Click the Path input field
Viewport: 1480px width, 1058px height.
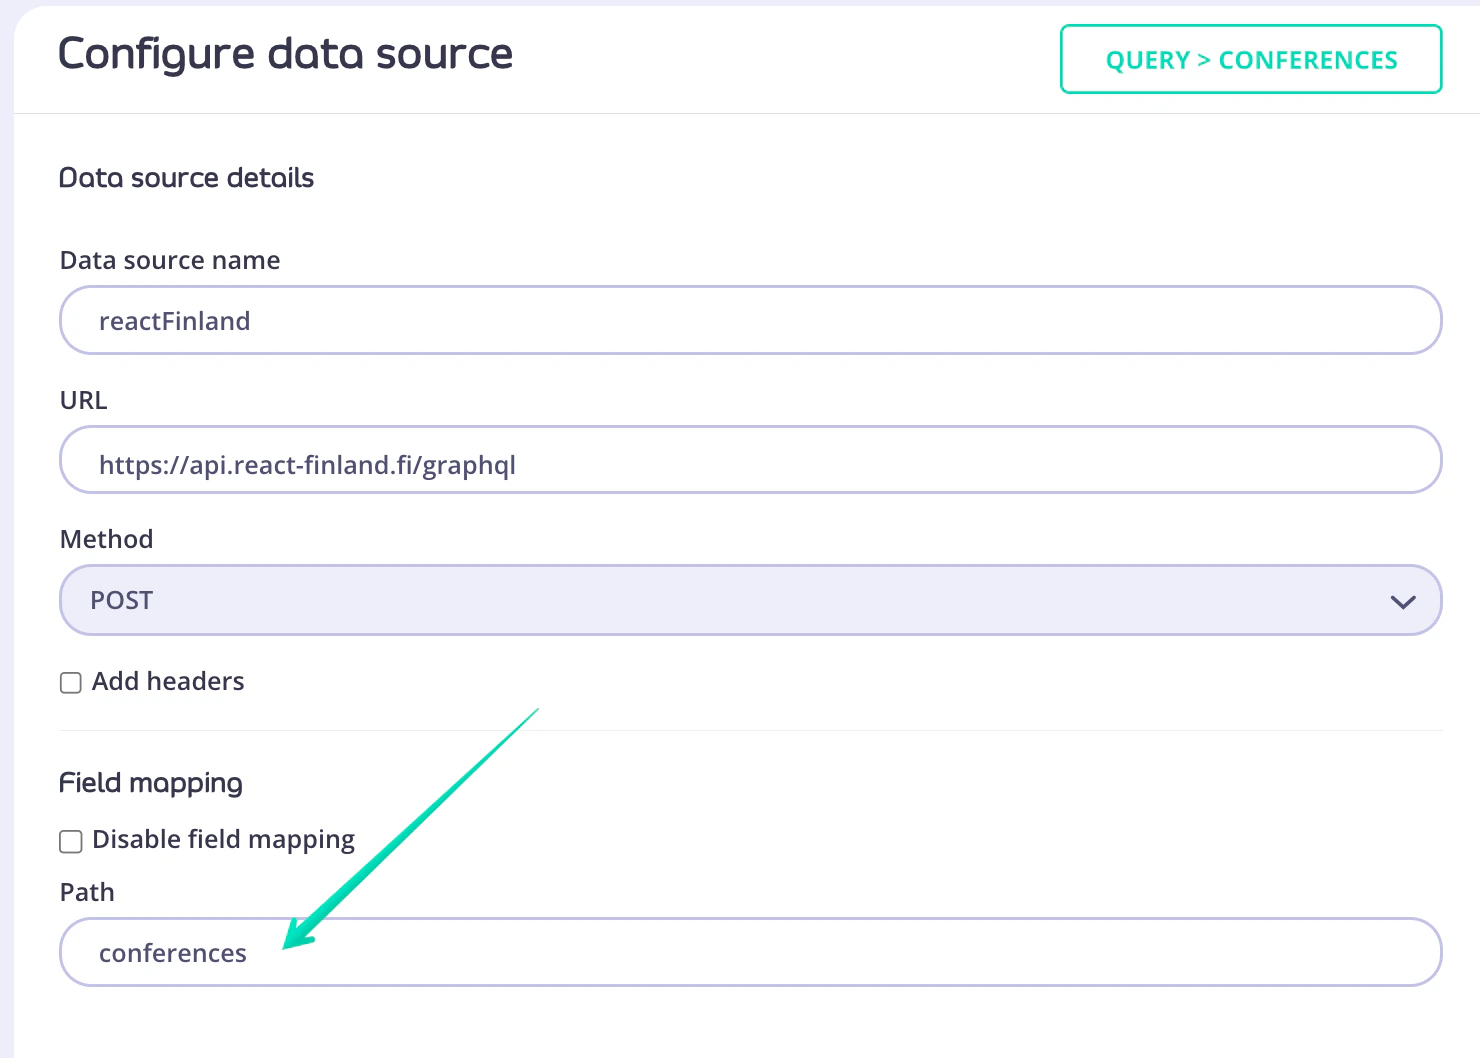700,952
